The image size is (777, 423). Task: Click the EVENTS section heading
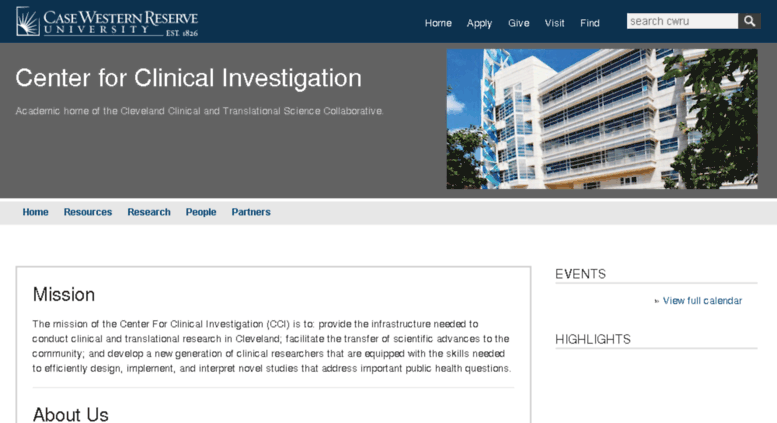(580, 274)
